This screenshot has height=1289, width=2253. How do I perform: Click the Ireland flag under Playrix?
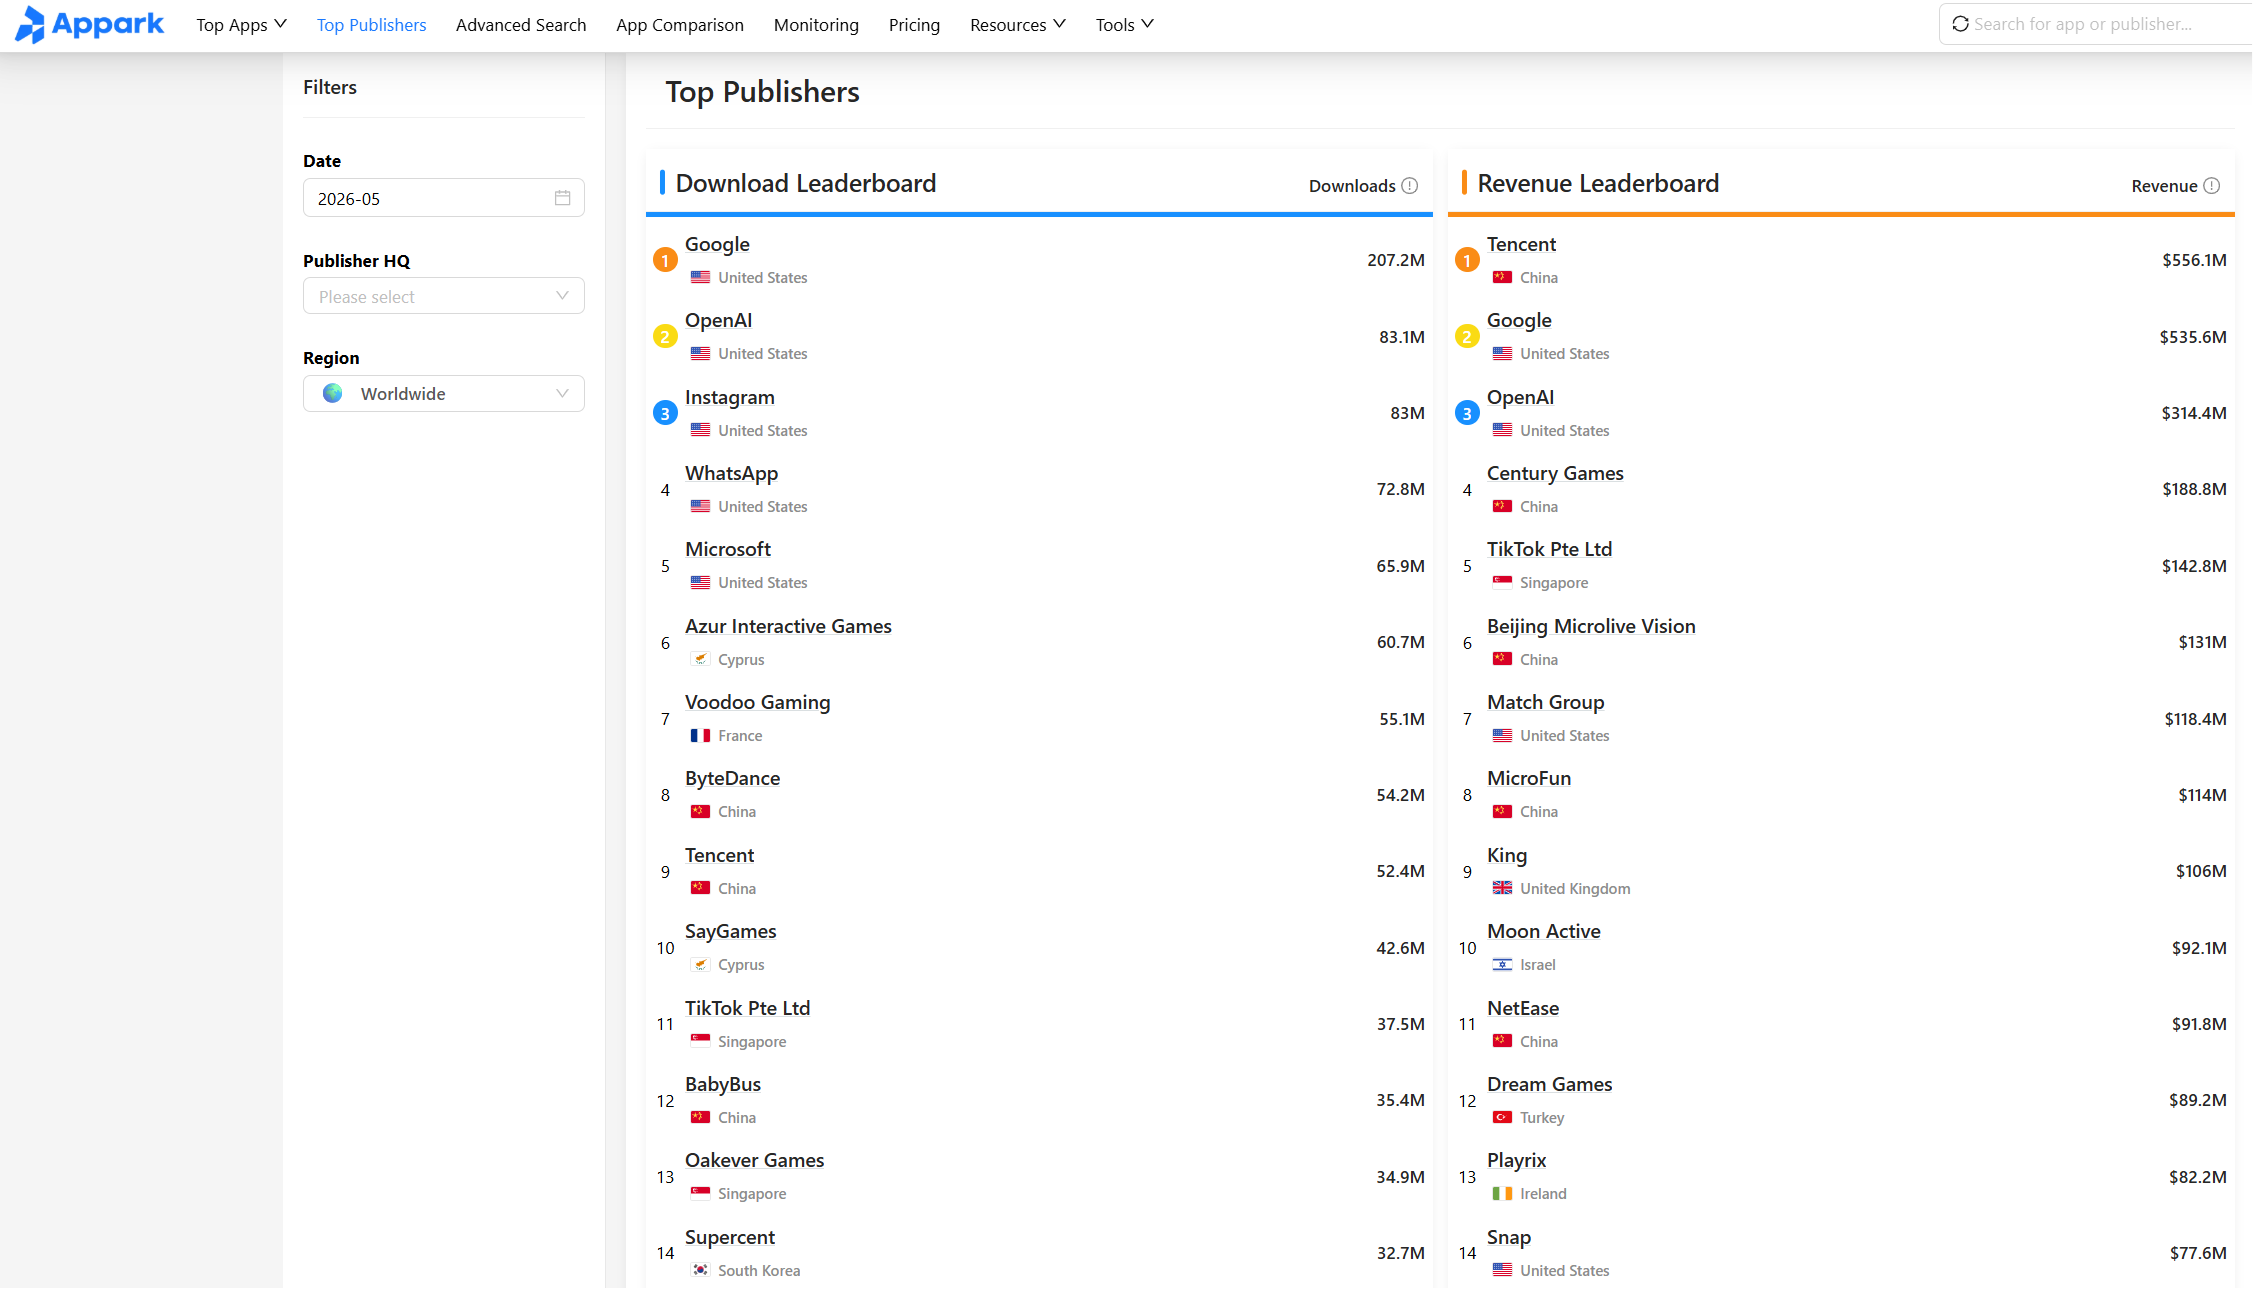1502,1194
